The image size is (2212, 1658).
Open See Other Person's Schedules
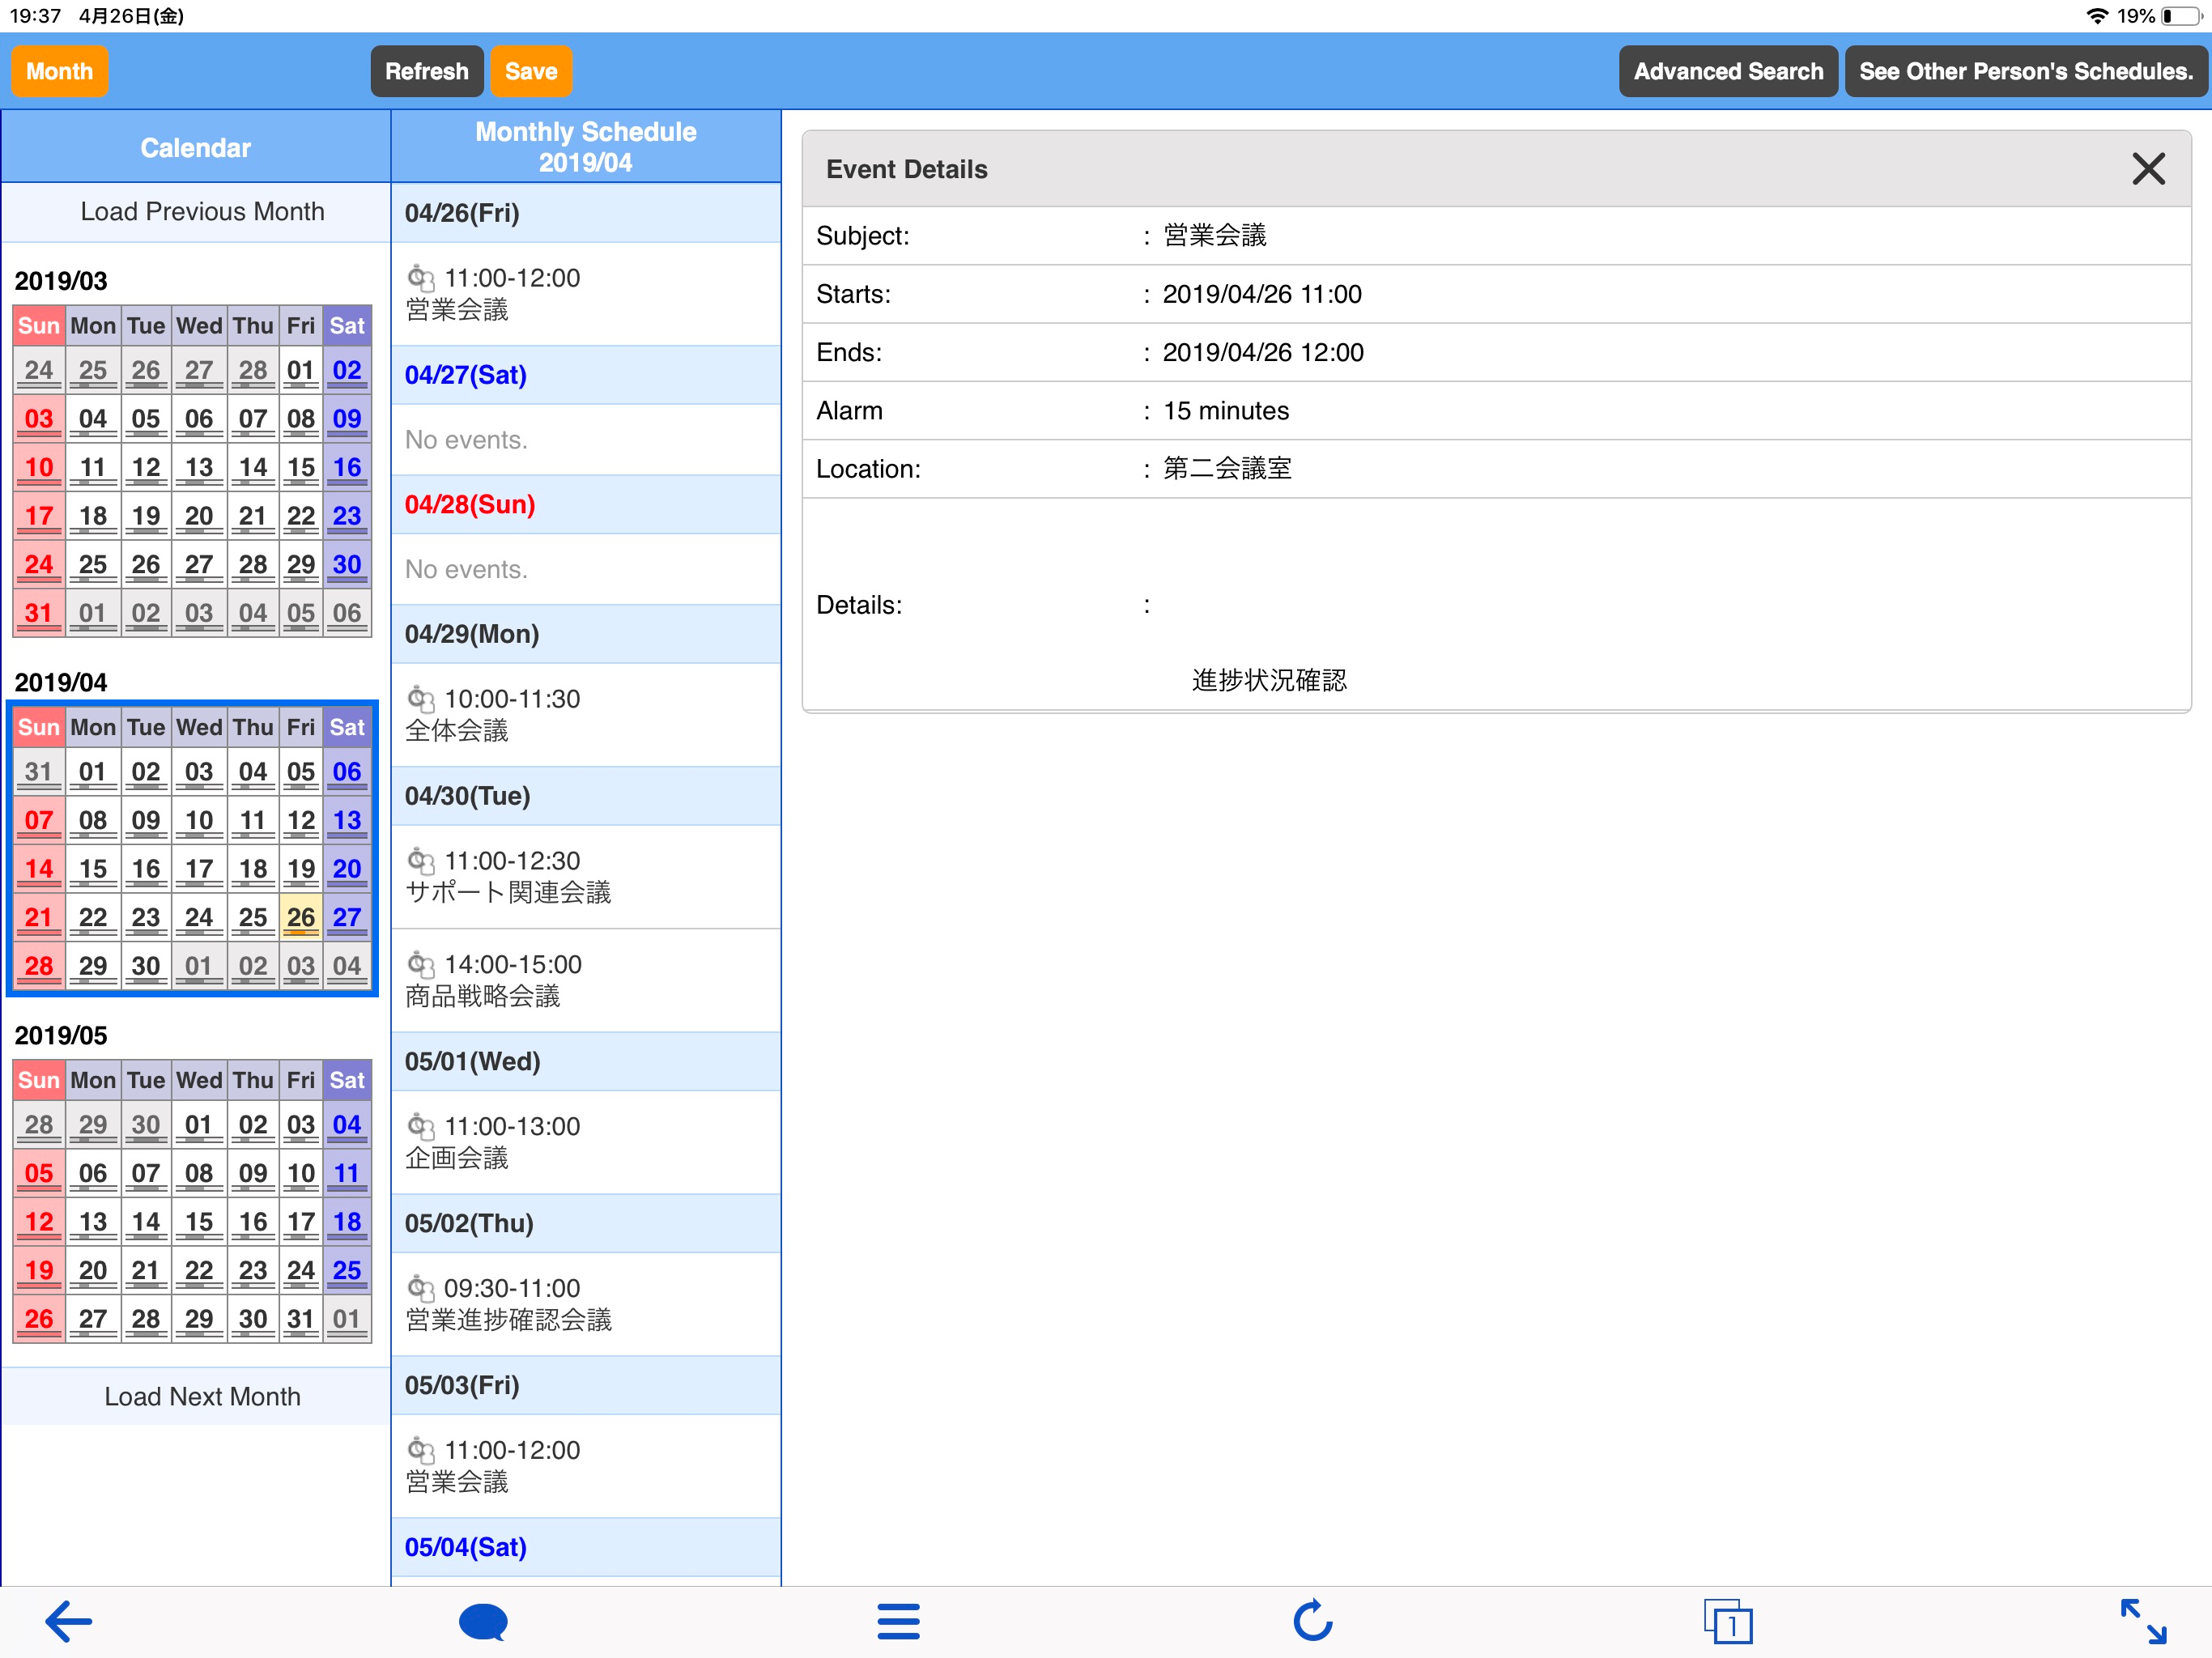[x=2024, y=71]
